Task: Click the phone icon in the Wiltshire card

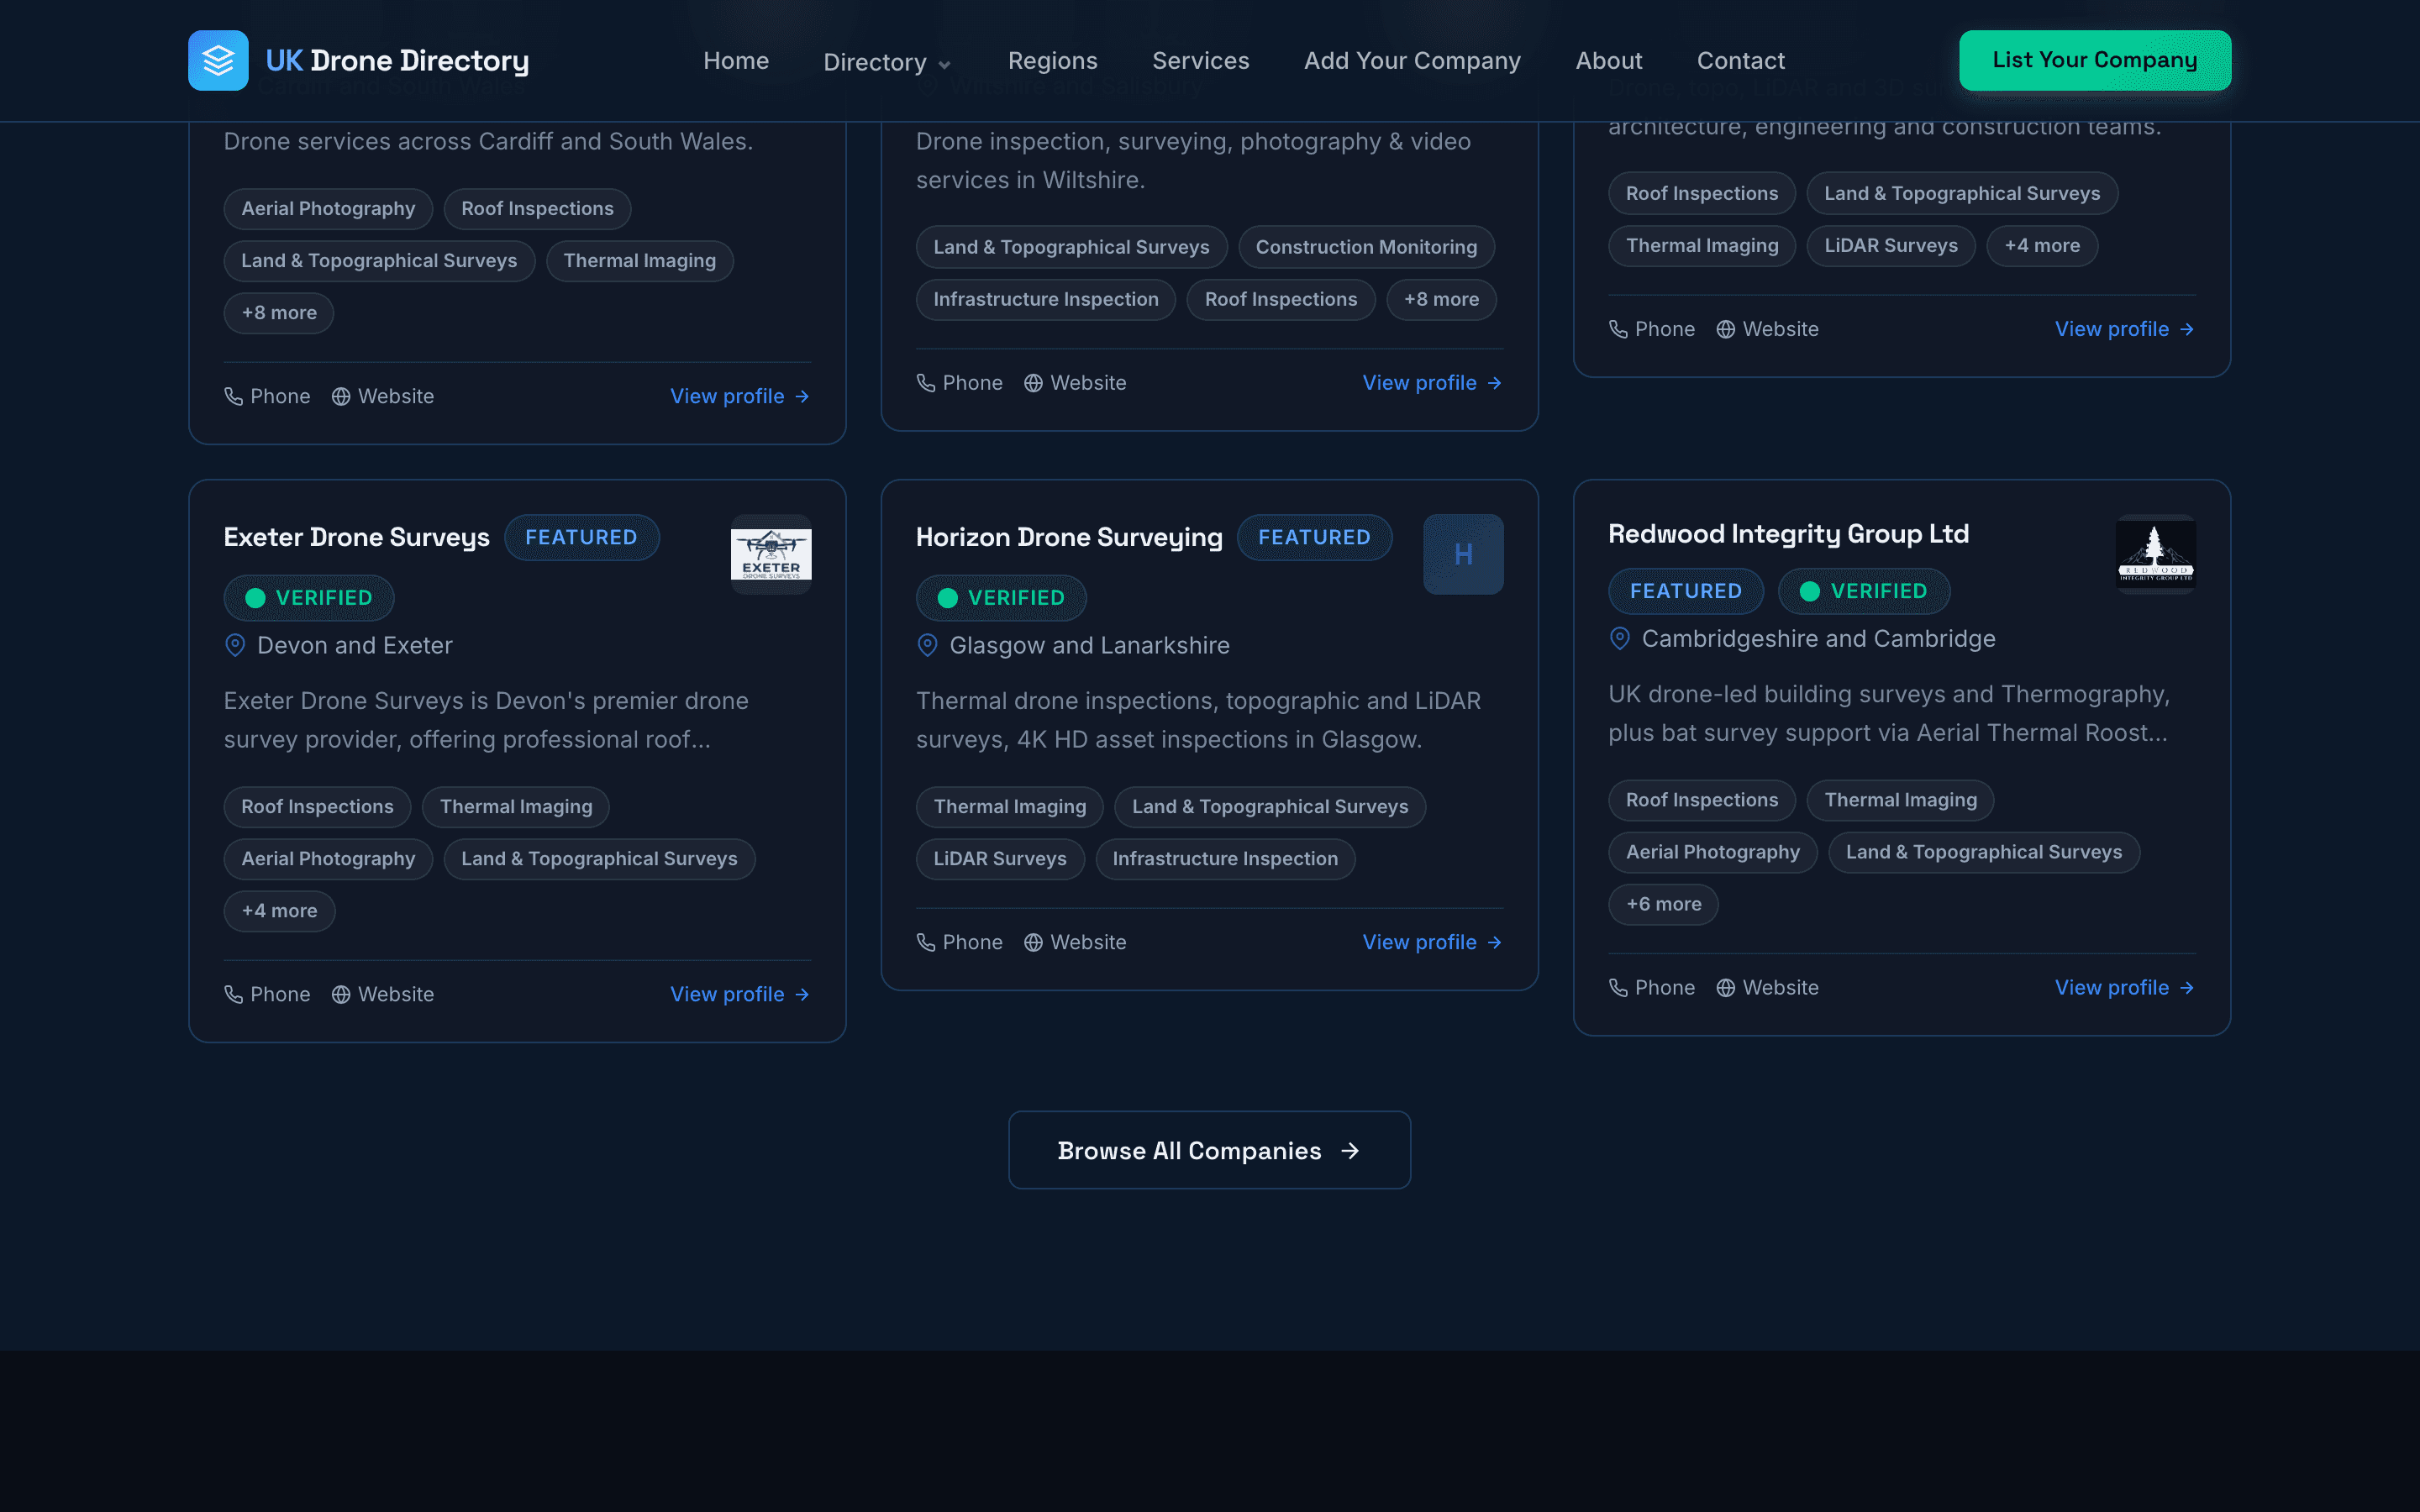Action: click(926, 383)
